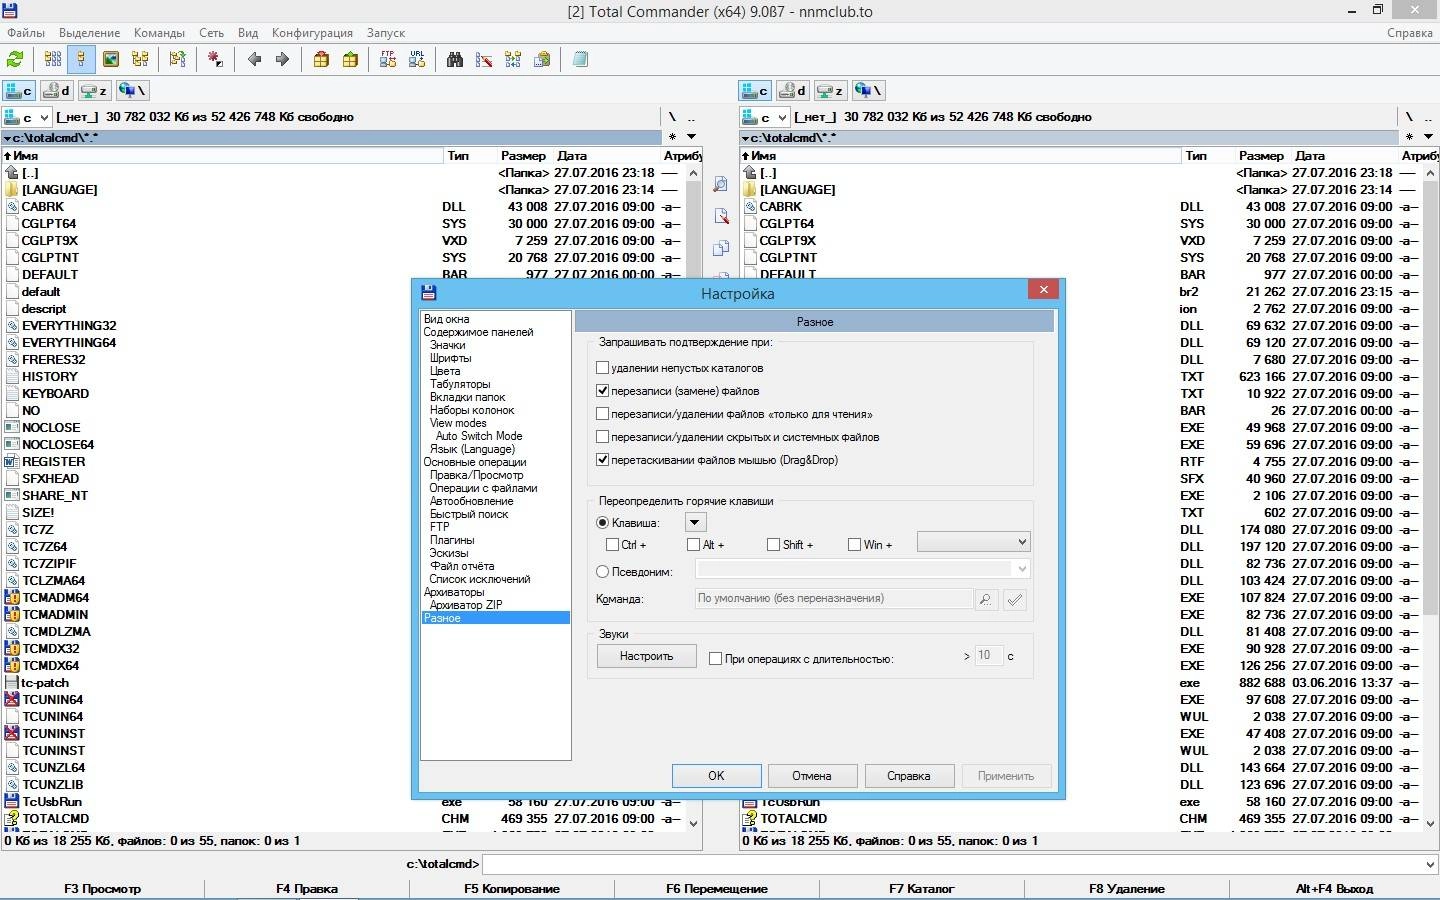The image size is (1440, 900).
Task: Click the copy names to clipboard icon
Action: click(542, 60)
